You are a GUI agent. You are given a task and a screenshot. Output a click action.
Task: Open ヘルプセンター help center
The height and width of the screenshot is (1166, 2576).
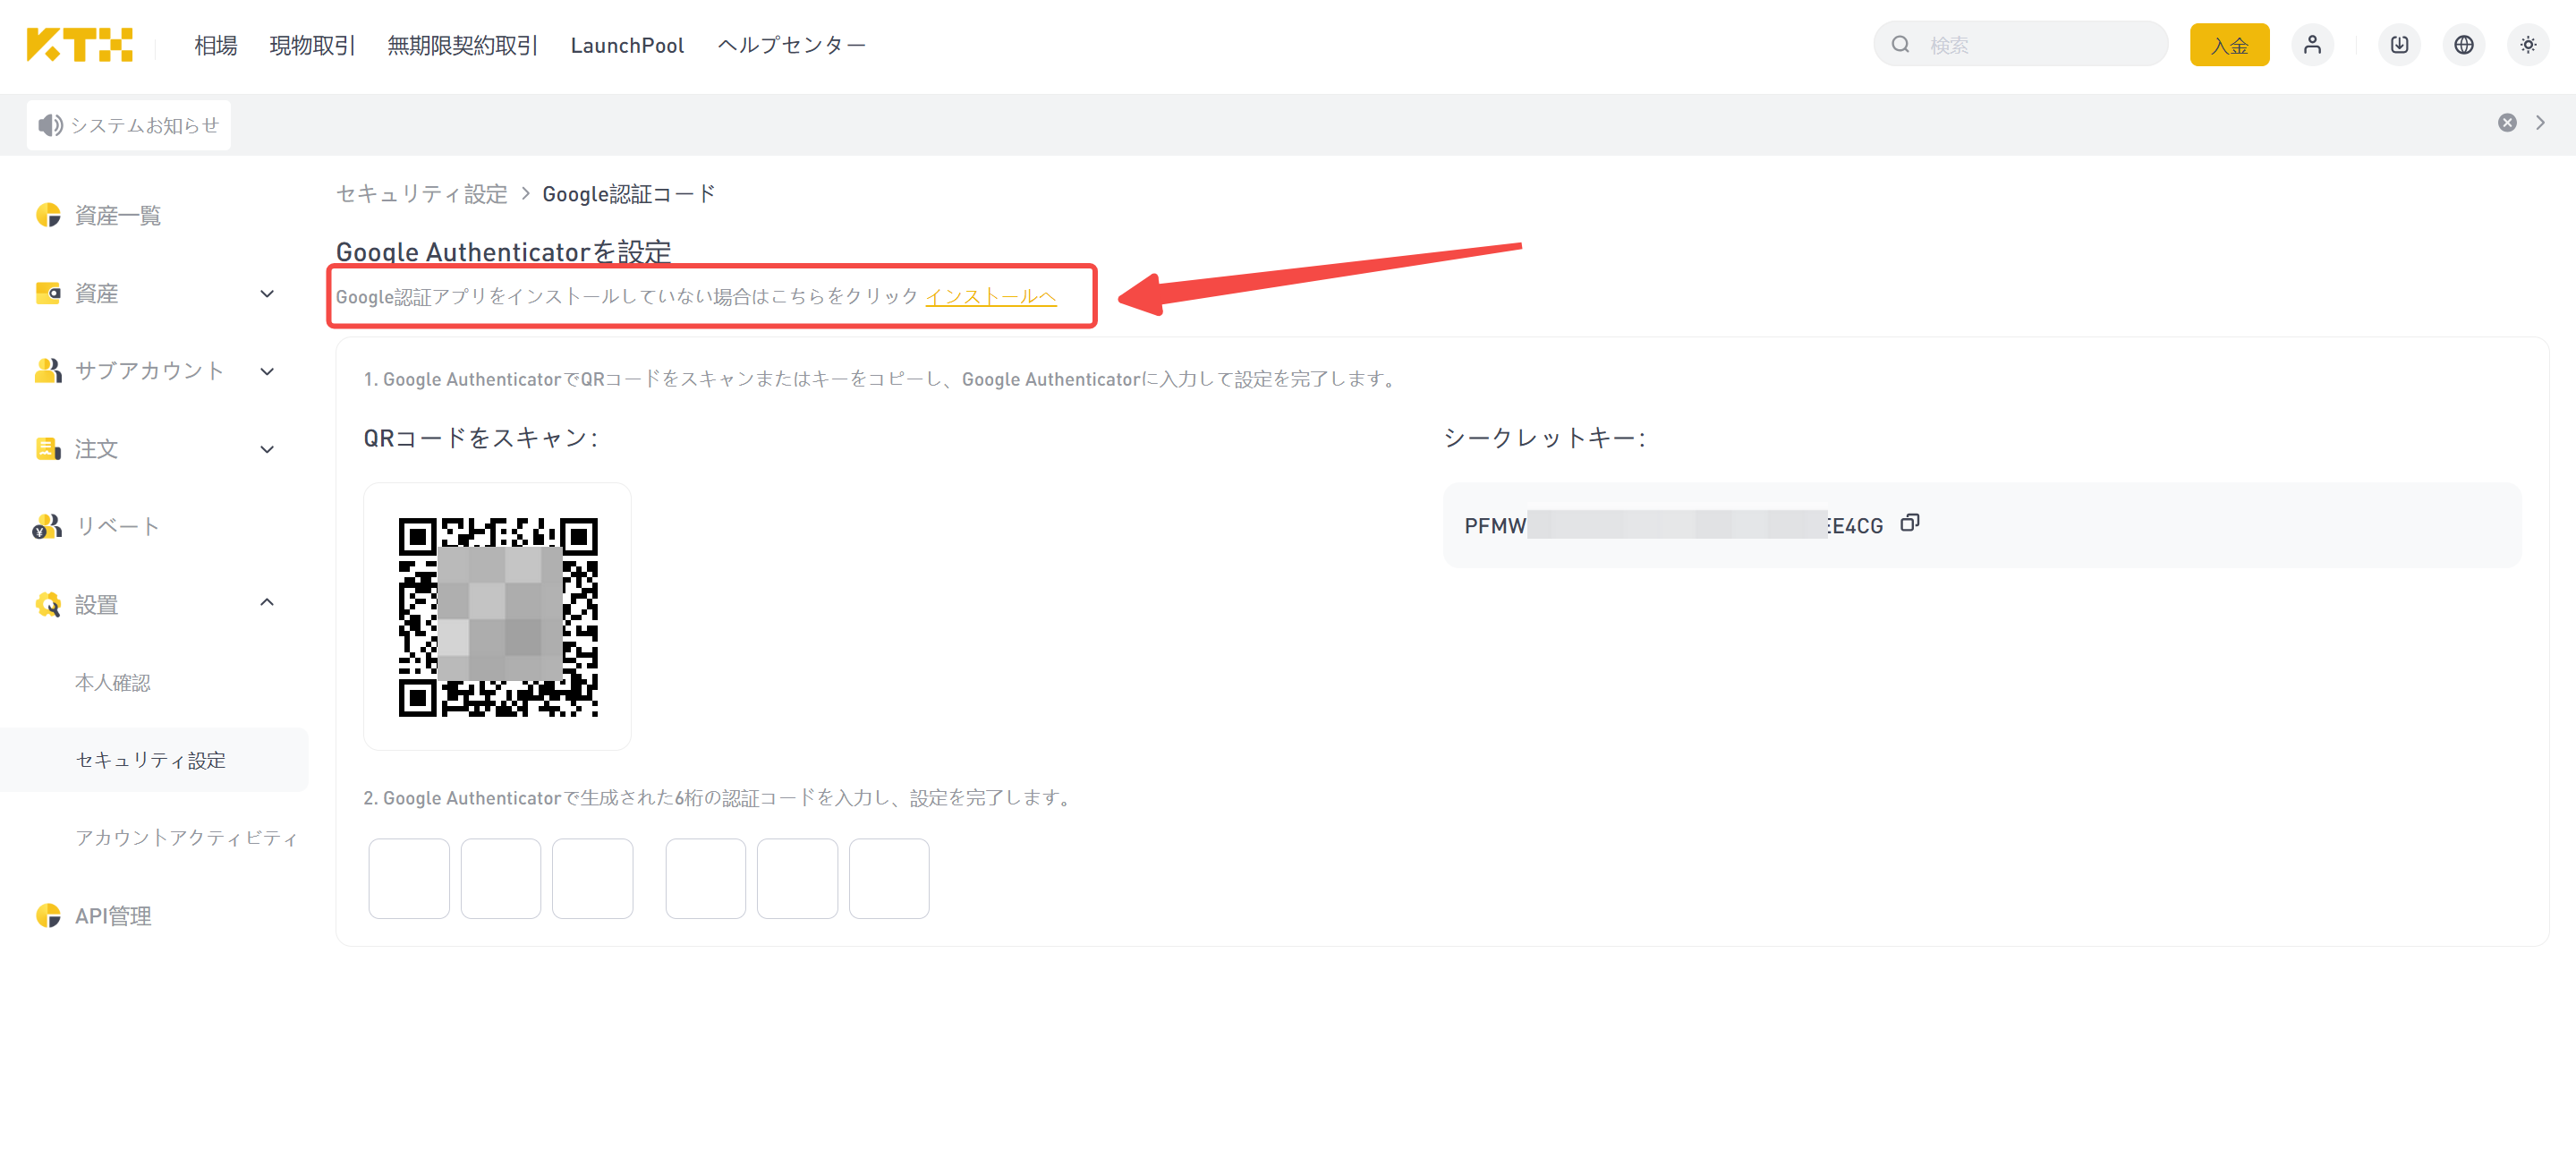791,45
